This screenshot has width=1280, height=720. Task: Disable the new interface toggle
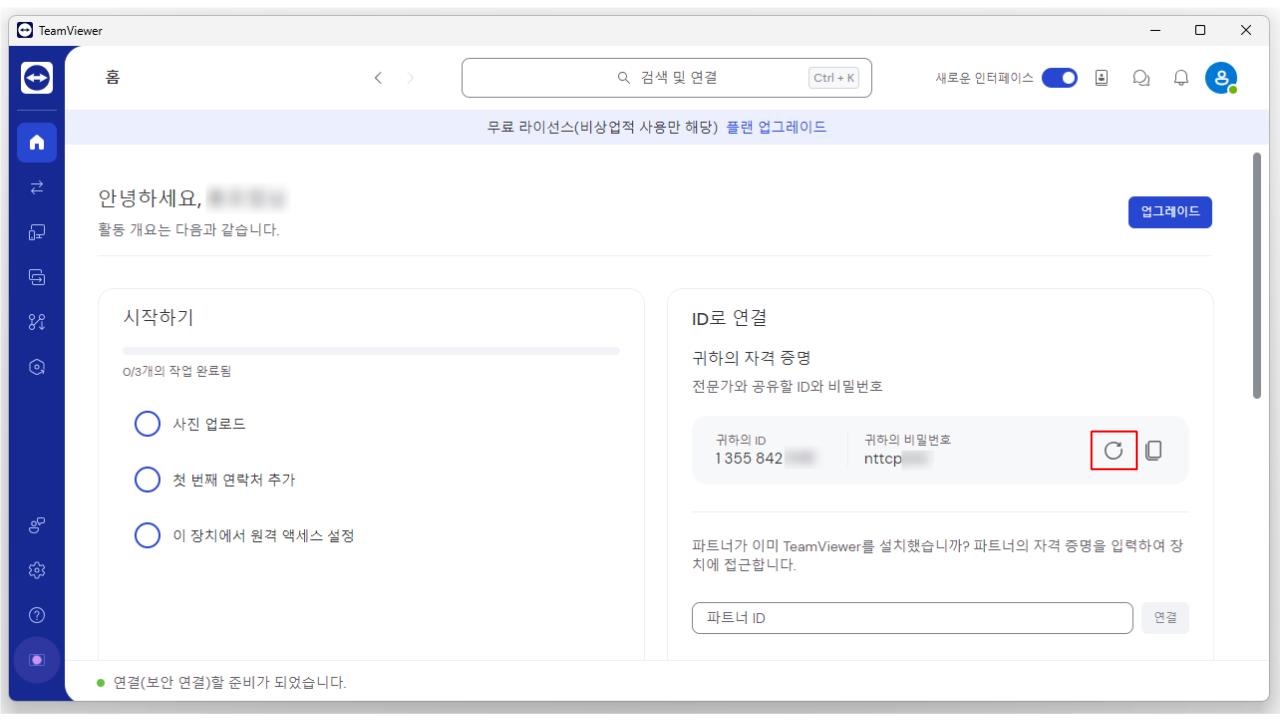pos(1059,77)
